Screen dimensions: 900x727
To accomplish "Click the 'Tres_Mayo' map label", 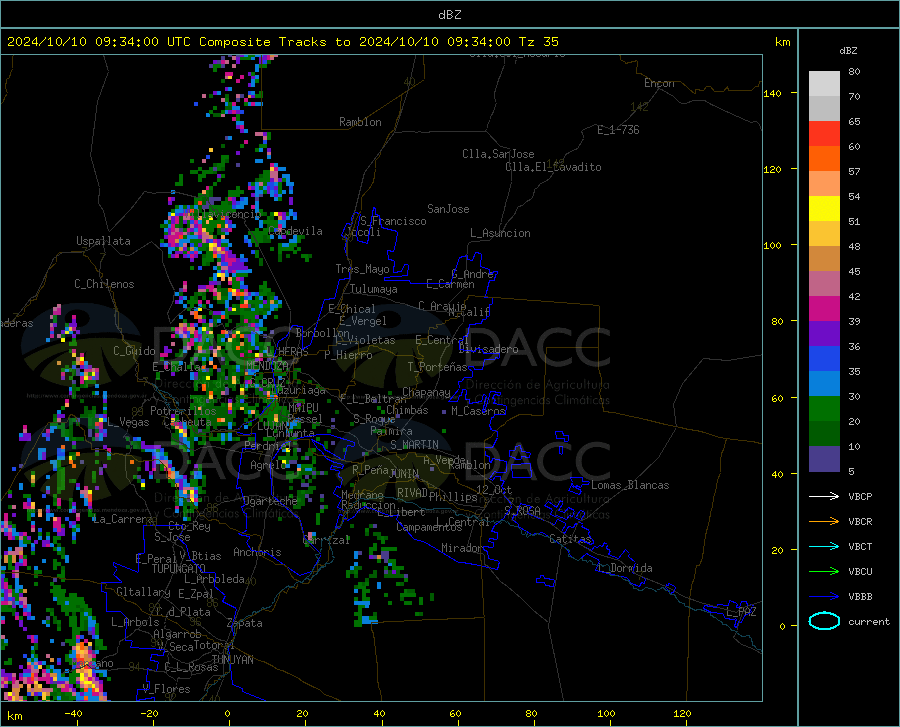I will 362,269.
